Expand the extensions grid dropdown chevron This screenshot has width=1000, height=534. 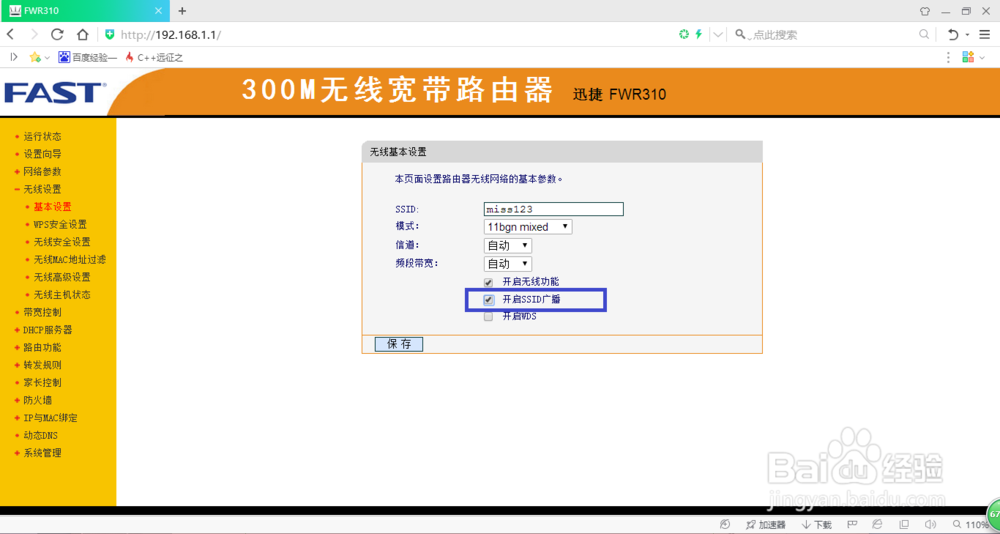980,57
